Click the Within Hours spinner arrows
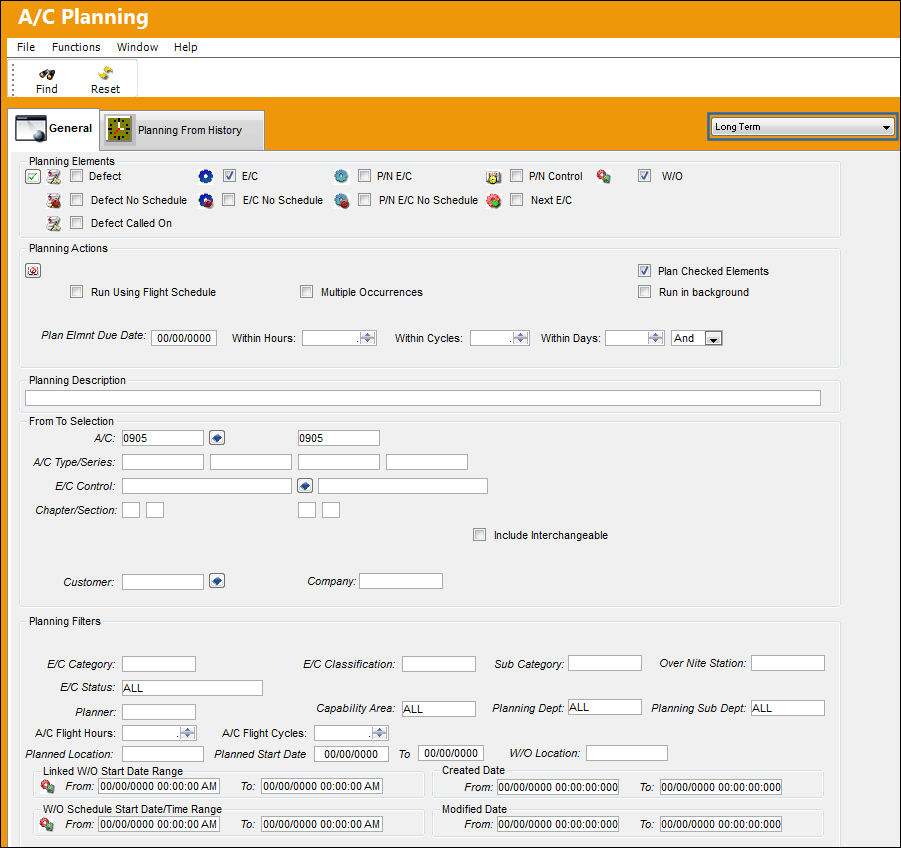 pyautogui.click(x=368, y=338)
